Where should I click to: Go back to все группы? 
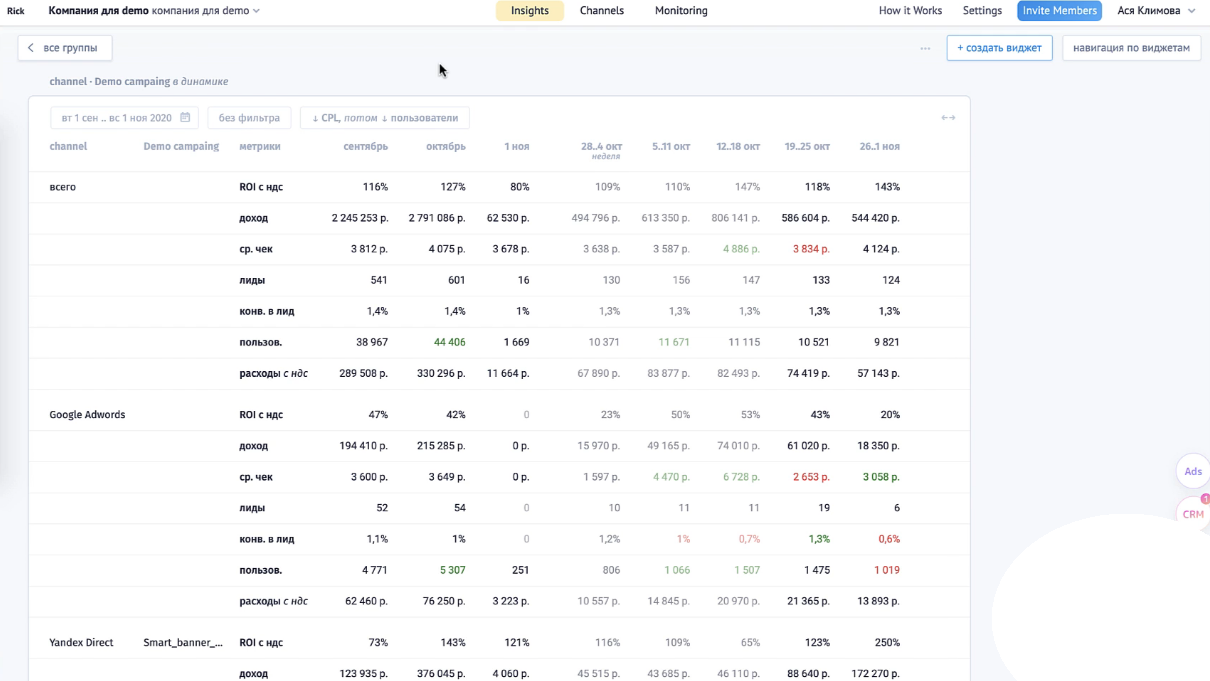pyautogui.click(x=65, y=48)
